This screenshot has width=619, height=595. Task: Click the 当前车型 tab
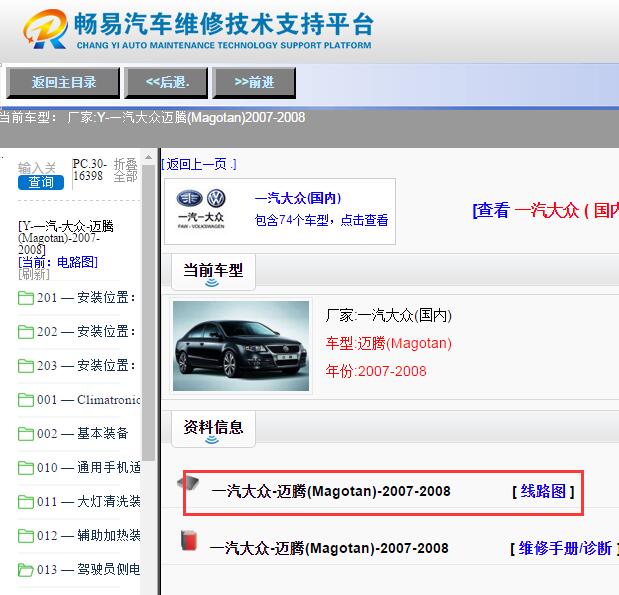coord(213,272)
